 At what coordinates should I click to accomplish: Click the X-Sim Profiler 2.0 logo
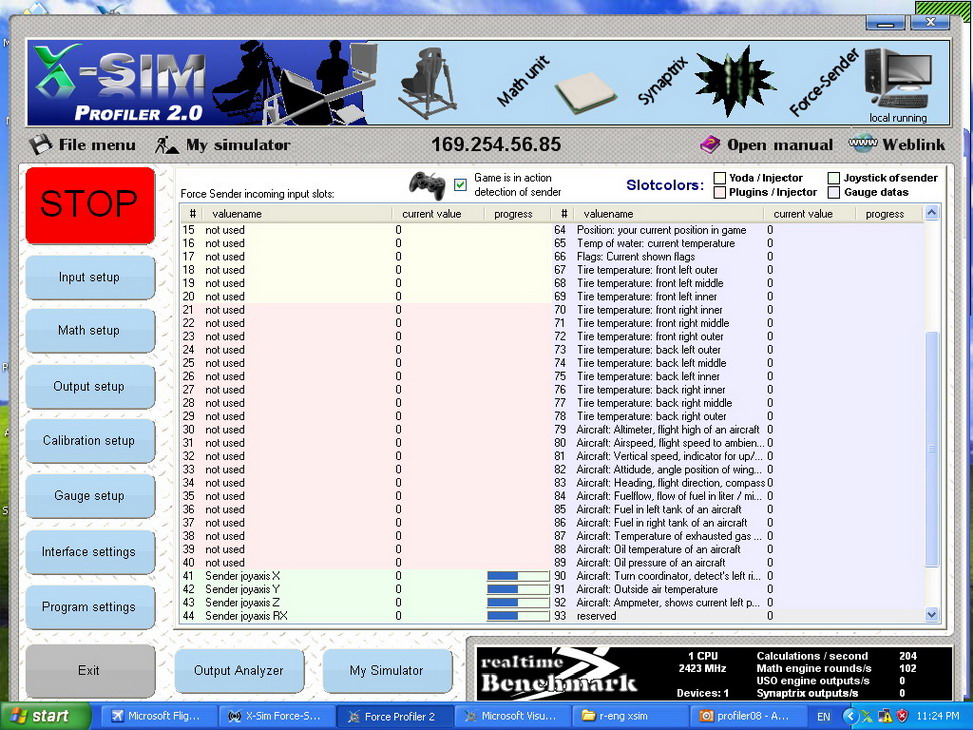pos(118,83)
